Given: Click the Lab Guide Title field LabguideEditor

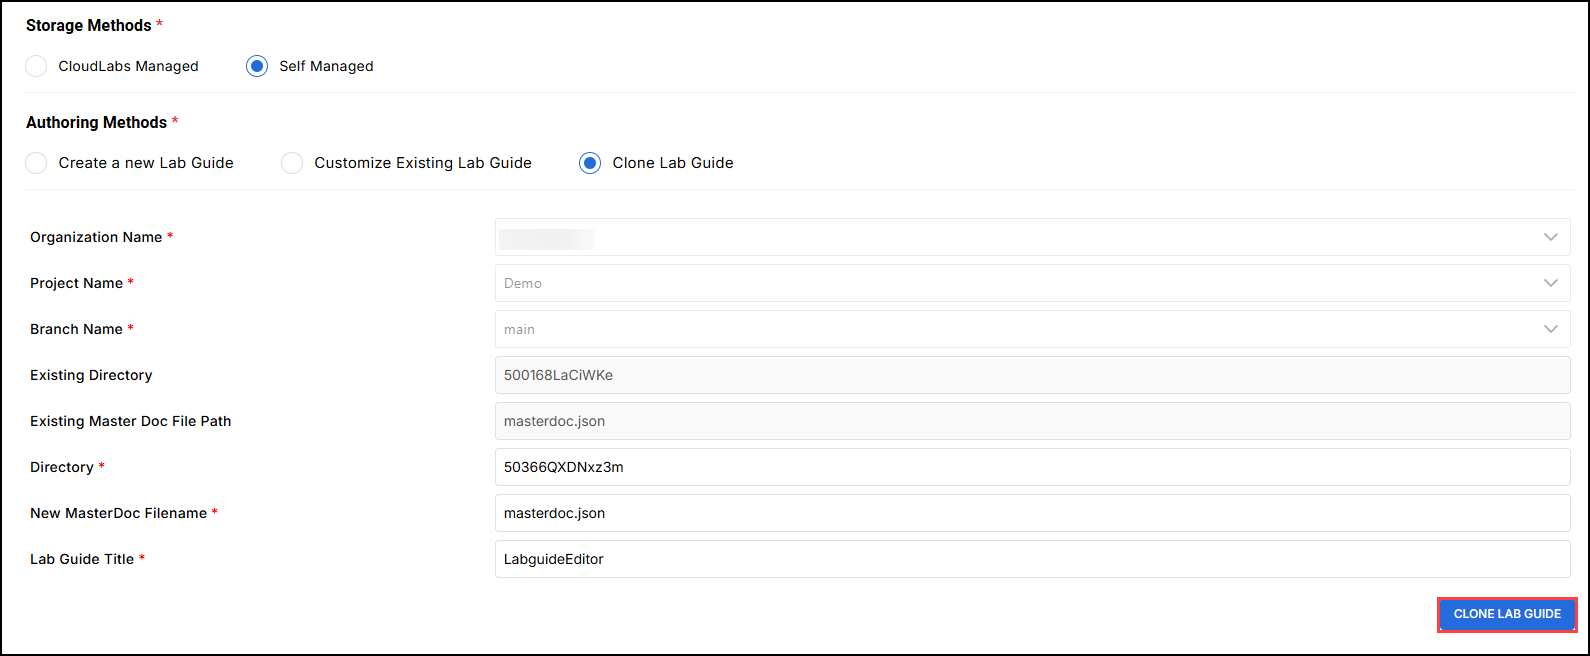Looking at the screenshot, I should [1032, 559].
